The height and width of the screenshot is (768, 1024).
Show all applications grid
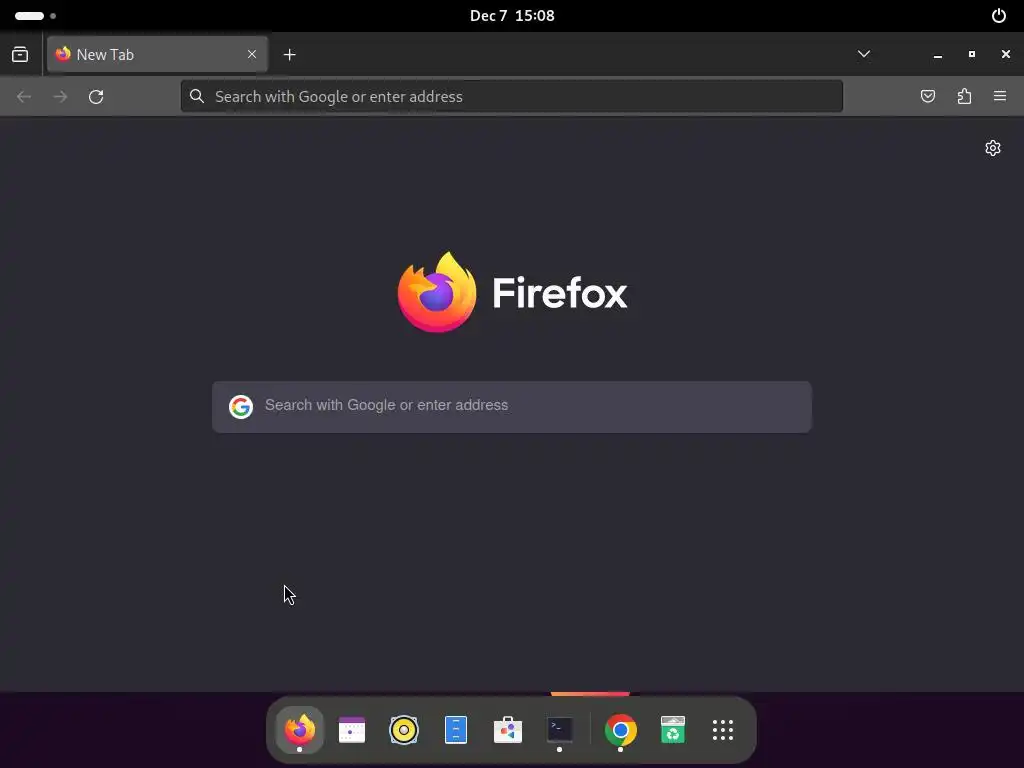coord(723,729)
